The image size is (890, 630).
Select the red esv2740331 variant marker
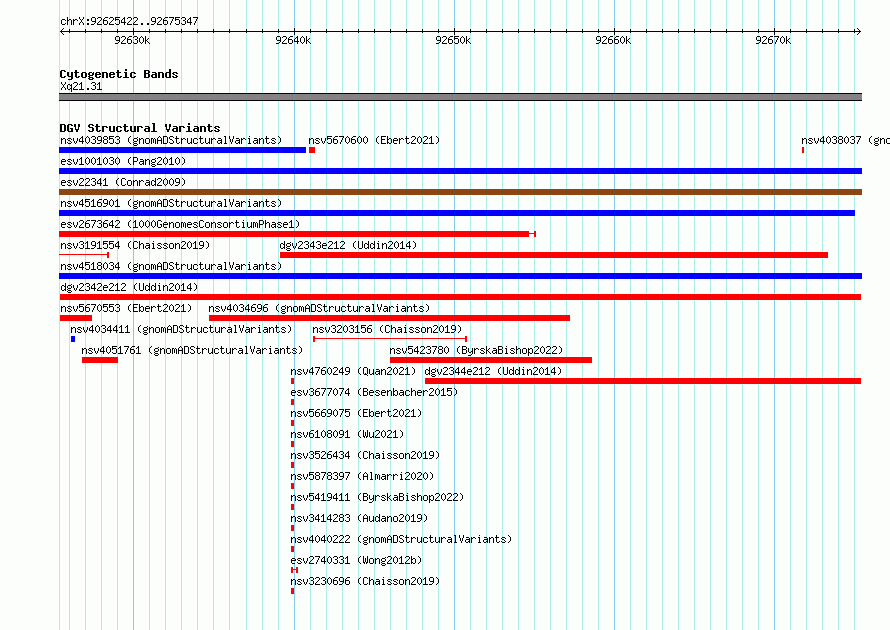click(x=294, y=570)
